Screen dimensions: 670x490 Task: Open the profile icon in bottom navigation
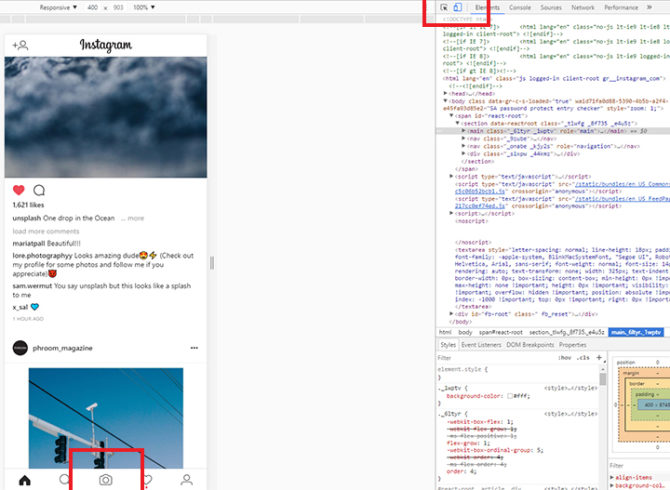[186, 480]
